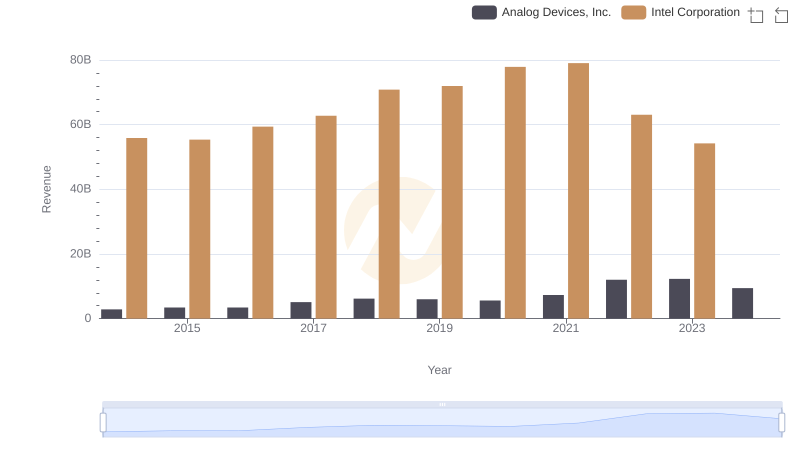Toggle Intel Corporation legend series
The image size is (800, 461).
681,12
